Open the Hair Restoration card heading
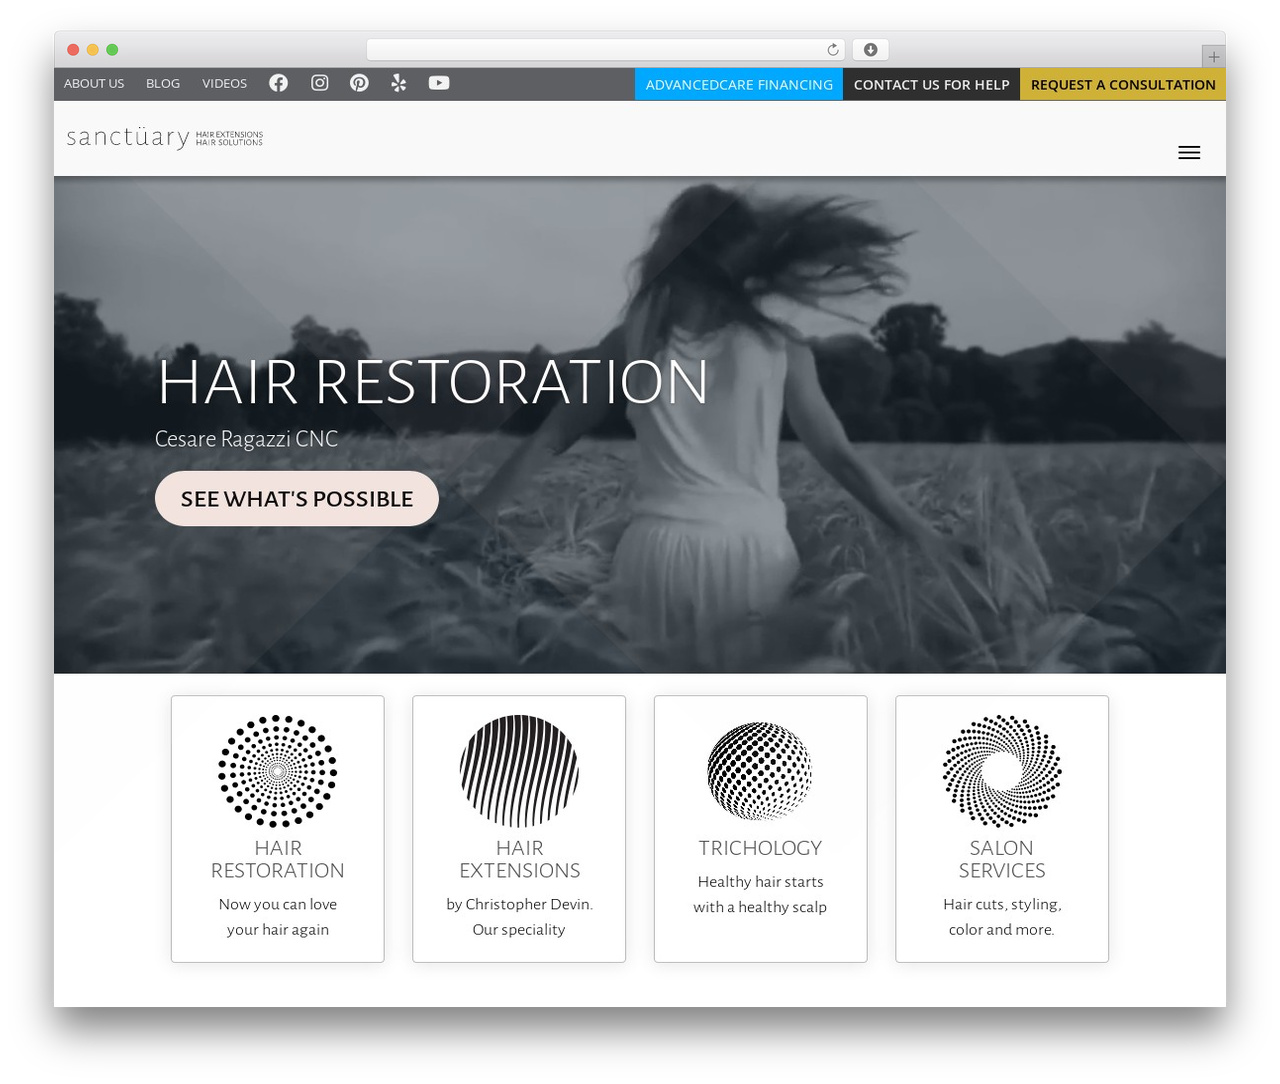1280x1084 pixels. coord(278,859)
